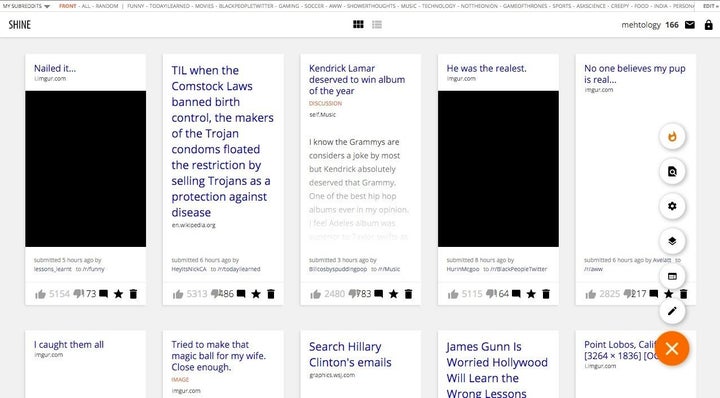Close the orange X floating menu
720x398 pixels.
(x=672, y=349)
